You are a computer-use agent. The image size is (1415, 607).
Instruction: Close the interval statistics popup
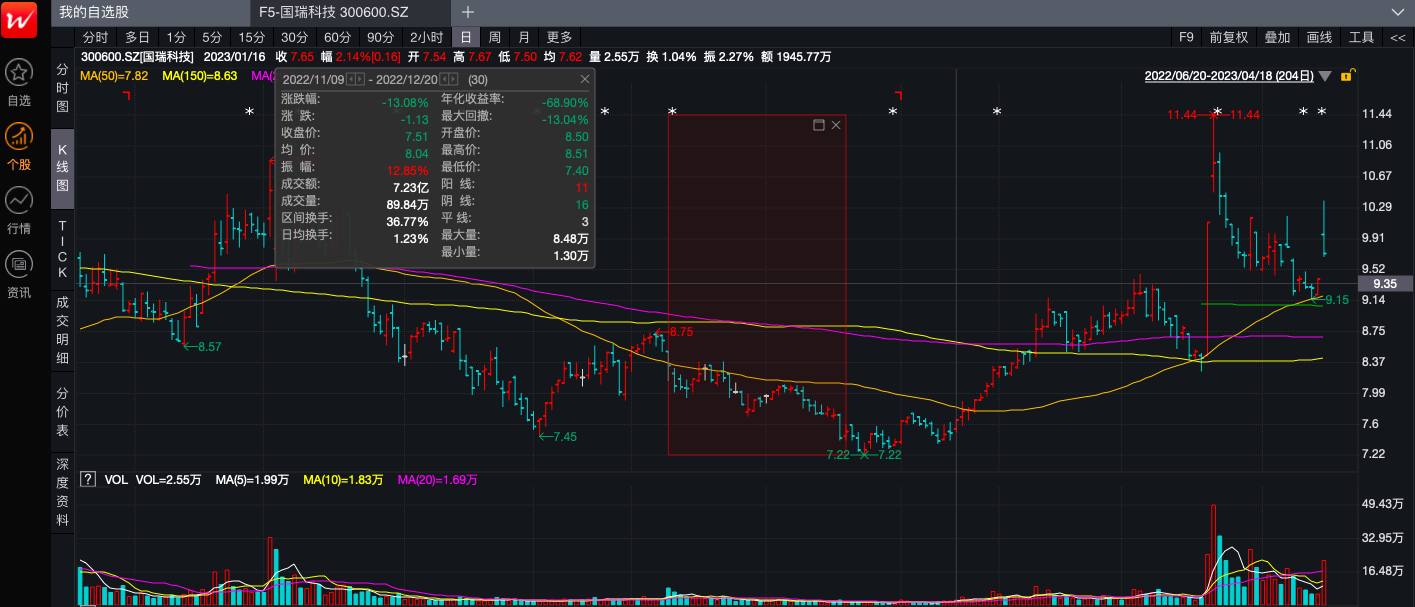click(x=585, y=79)
